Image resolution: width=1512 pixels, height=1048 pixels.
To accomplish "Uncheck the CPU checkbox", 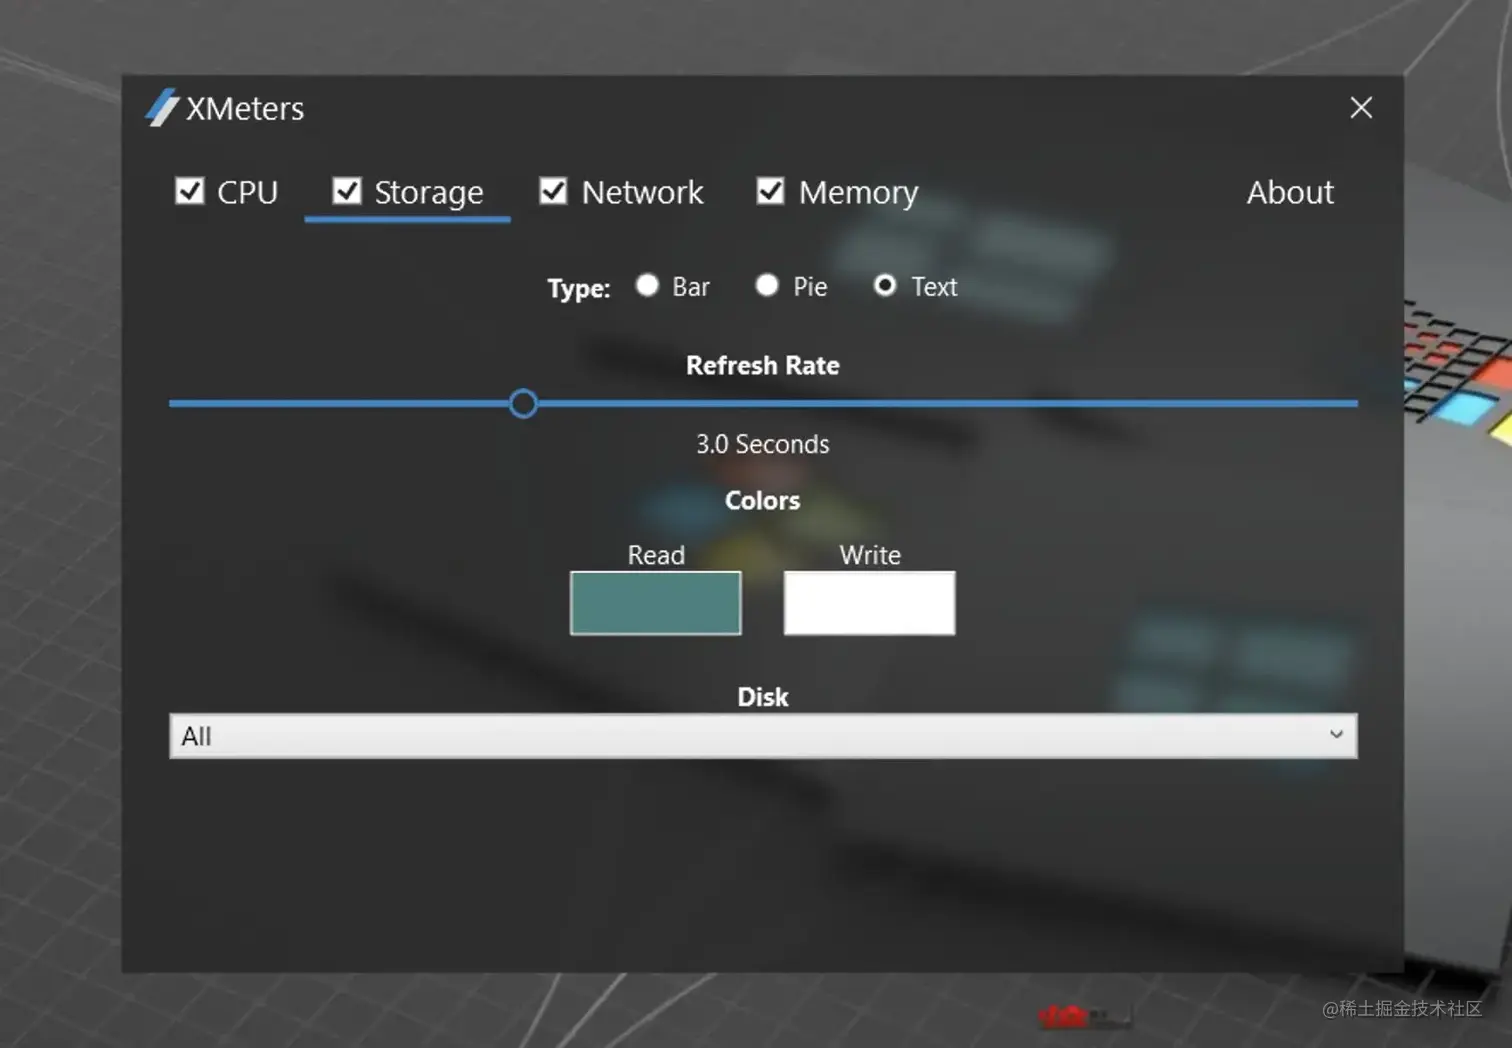I will coord(189,191).
